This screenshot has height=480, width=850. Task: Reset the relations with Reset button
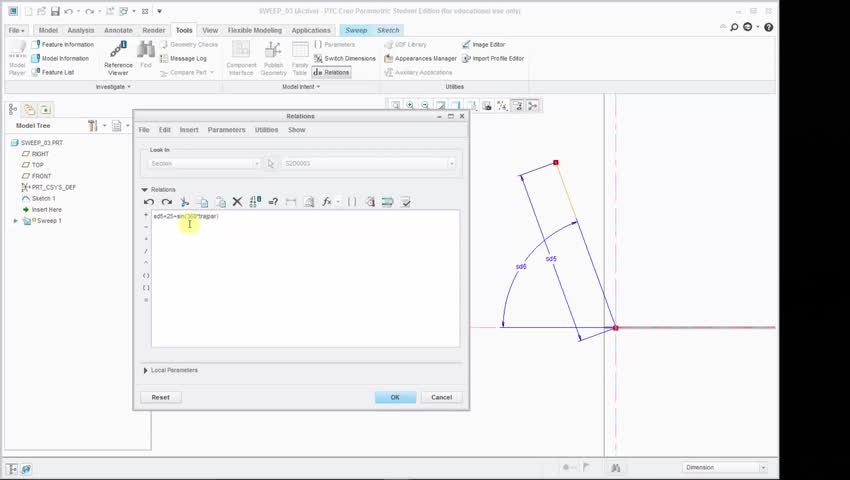click(x=160, y=398)
